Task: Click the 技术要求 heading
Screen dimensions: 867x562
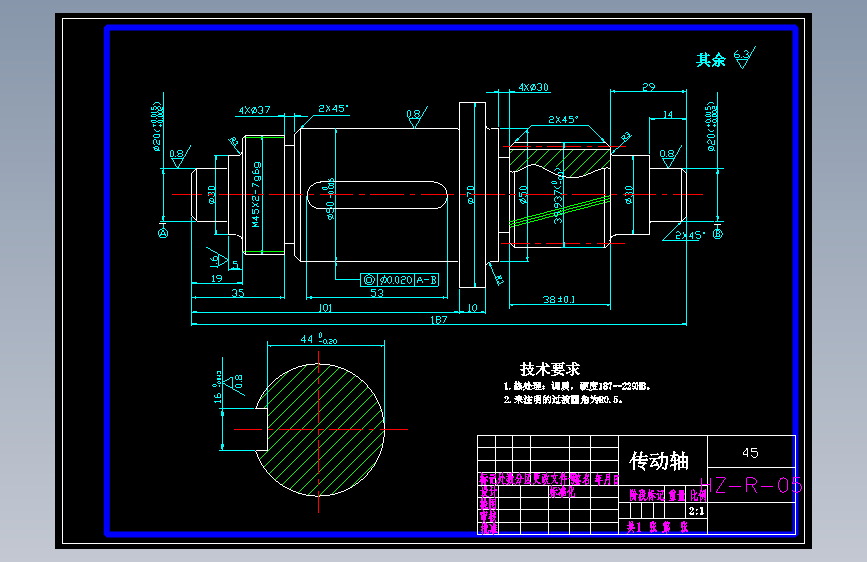Action: (550, 369)
